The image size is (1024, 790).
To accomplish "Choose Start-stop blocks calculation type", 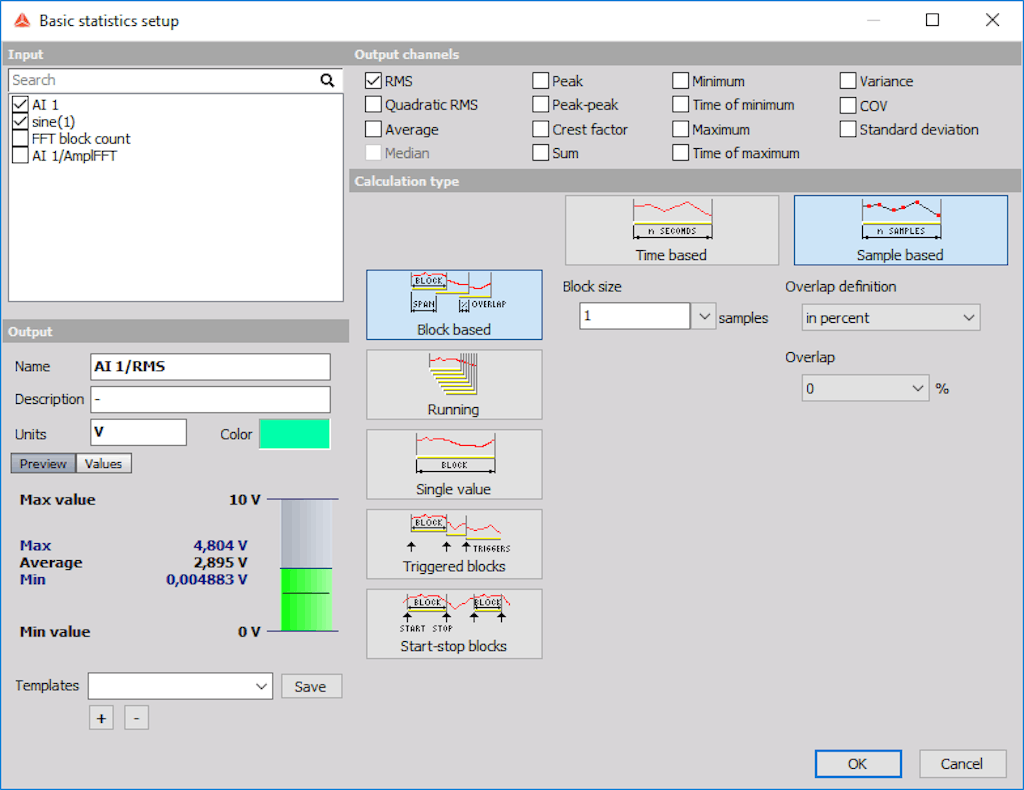I will 454,624.
